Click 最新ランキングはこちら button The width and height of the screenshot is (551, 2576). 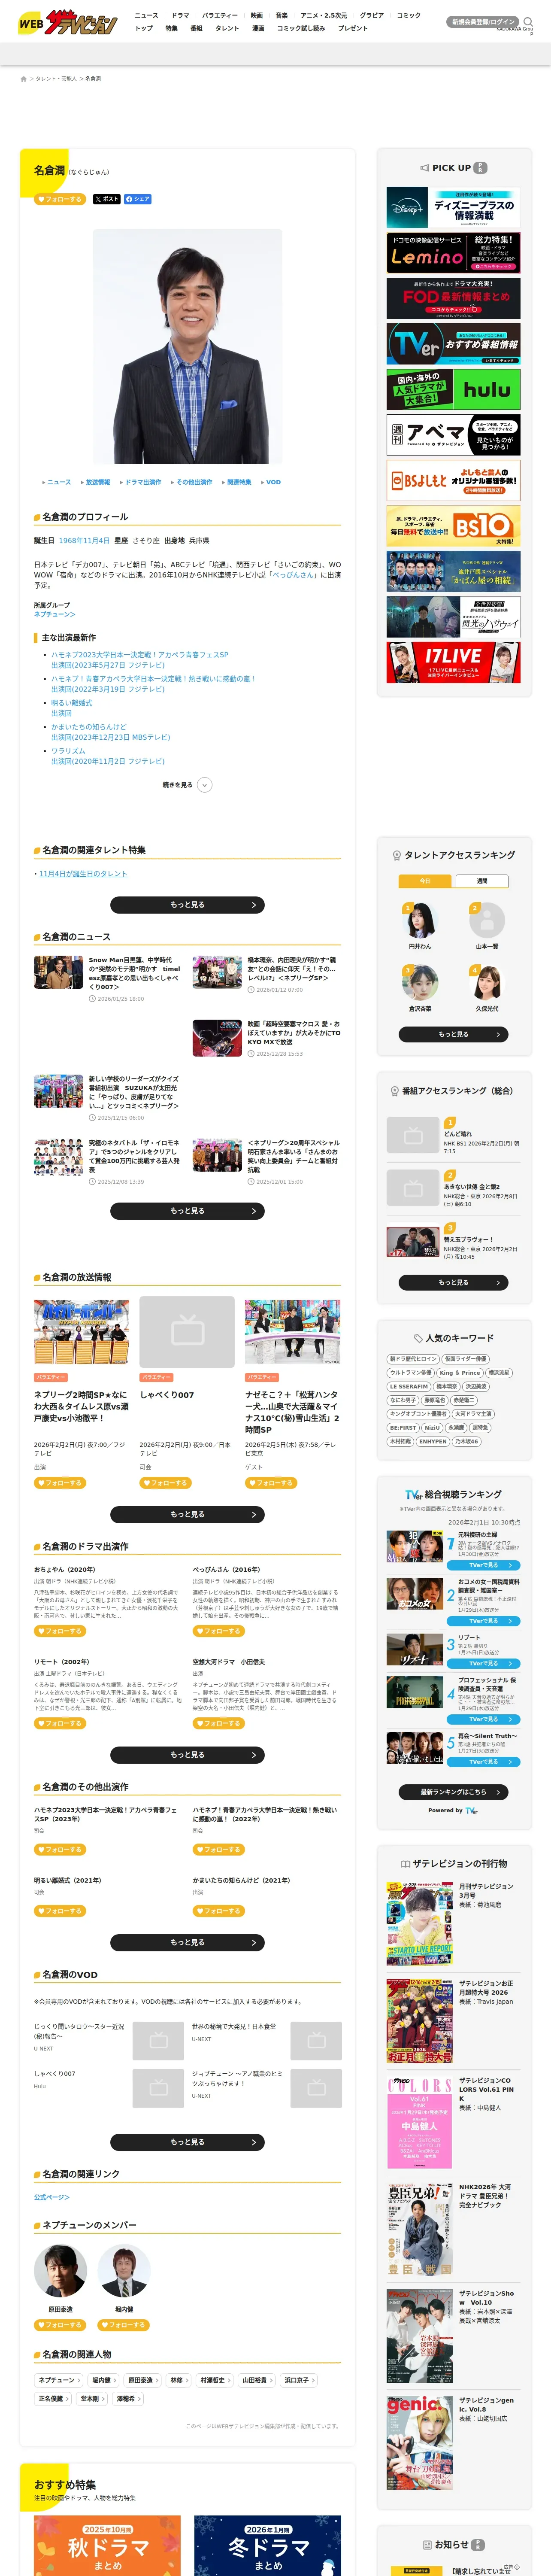click(x=453, y=1791)
